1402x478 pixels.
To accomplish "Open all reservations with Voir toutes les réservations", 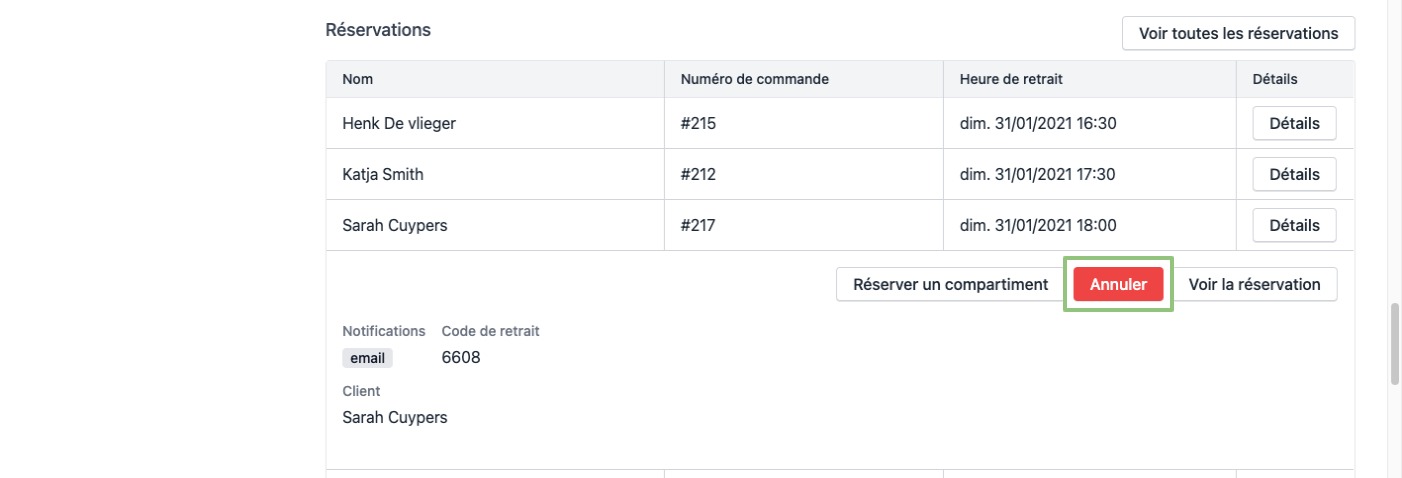I will coord(1238,33).
